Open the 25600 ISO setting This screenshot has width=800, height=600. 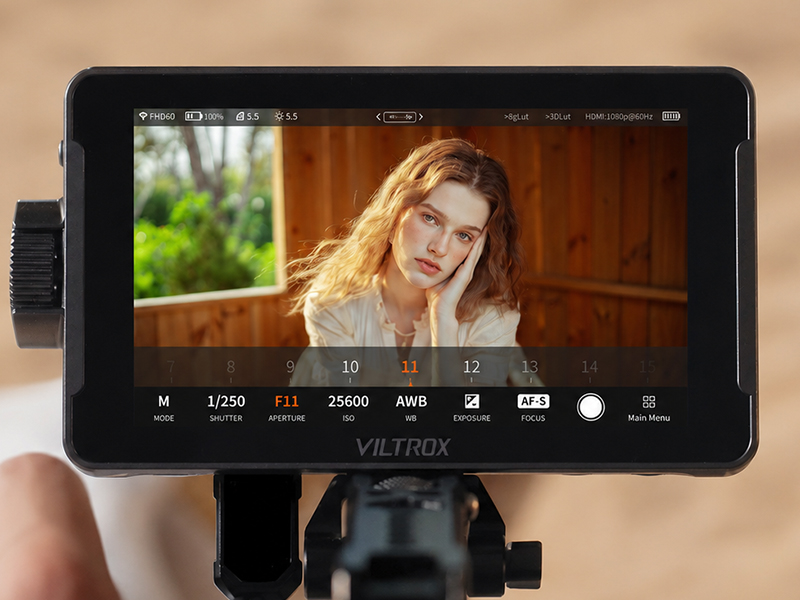pyautogui.click(x=348, y=408)
